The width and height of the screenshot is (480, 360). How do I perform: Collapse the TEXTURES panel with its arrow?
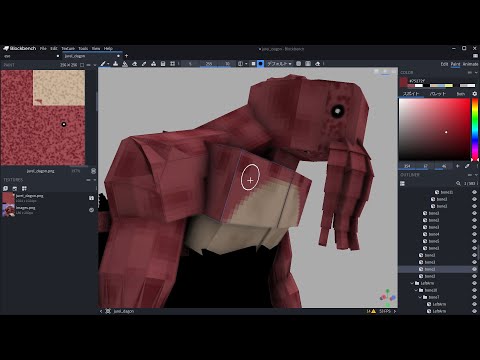[94, 180]
